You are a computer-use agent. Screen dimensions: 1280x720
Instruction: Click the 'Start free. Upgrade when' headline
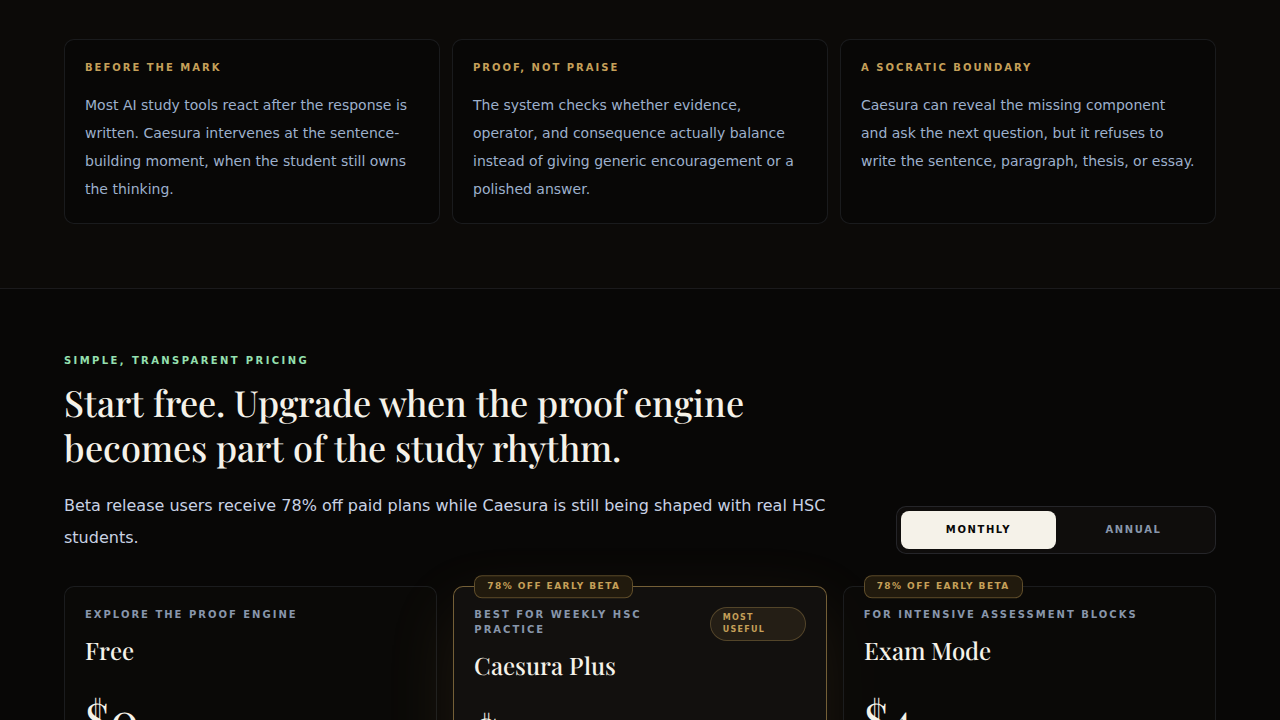tap(404, 426)
